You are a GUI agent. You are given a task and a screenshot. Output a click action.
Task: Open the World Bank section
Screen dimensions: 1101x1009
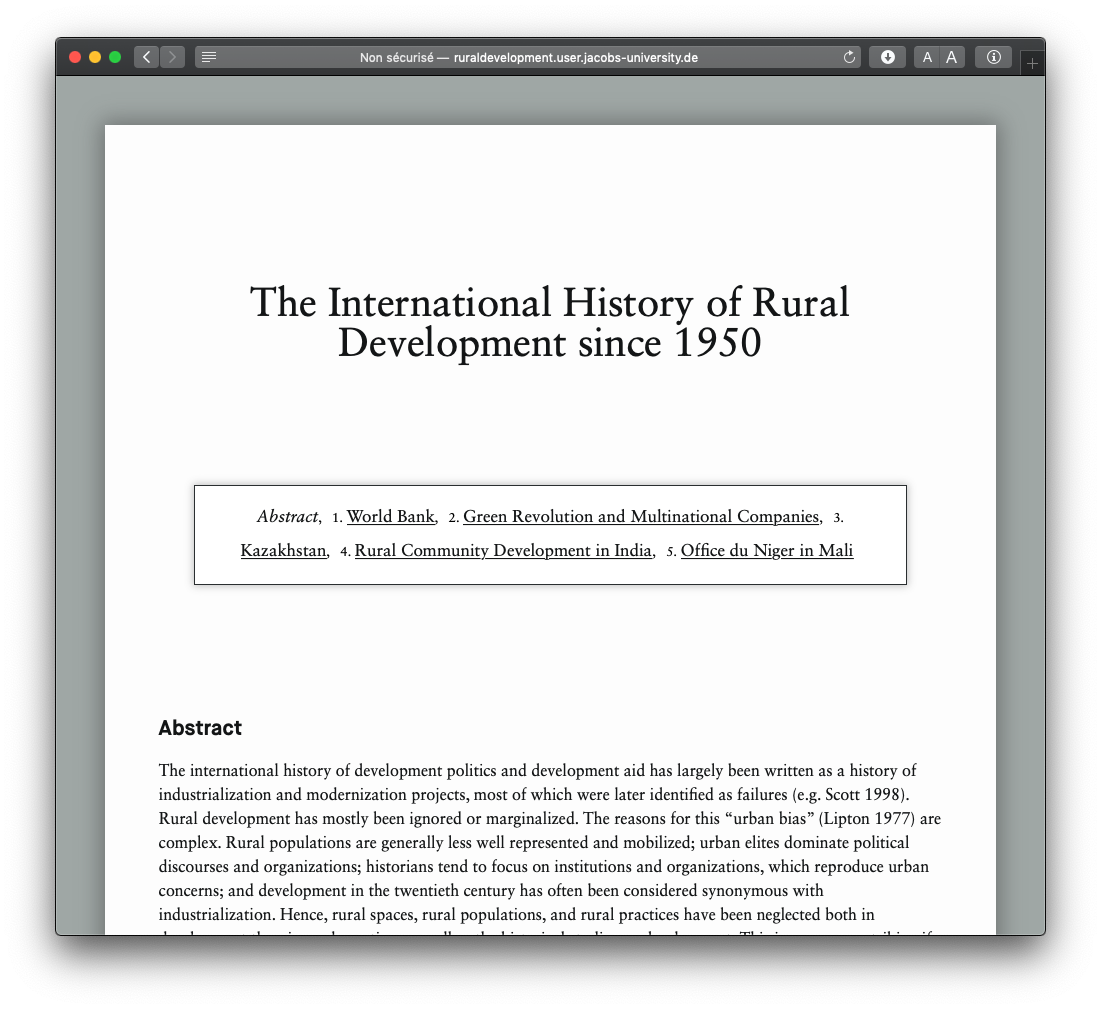pyautogui.click(x=390, y=517)
